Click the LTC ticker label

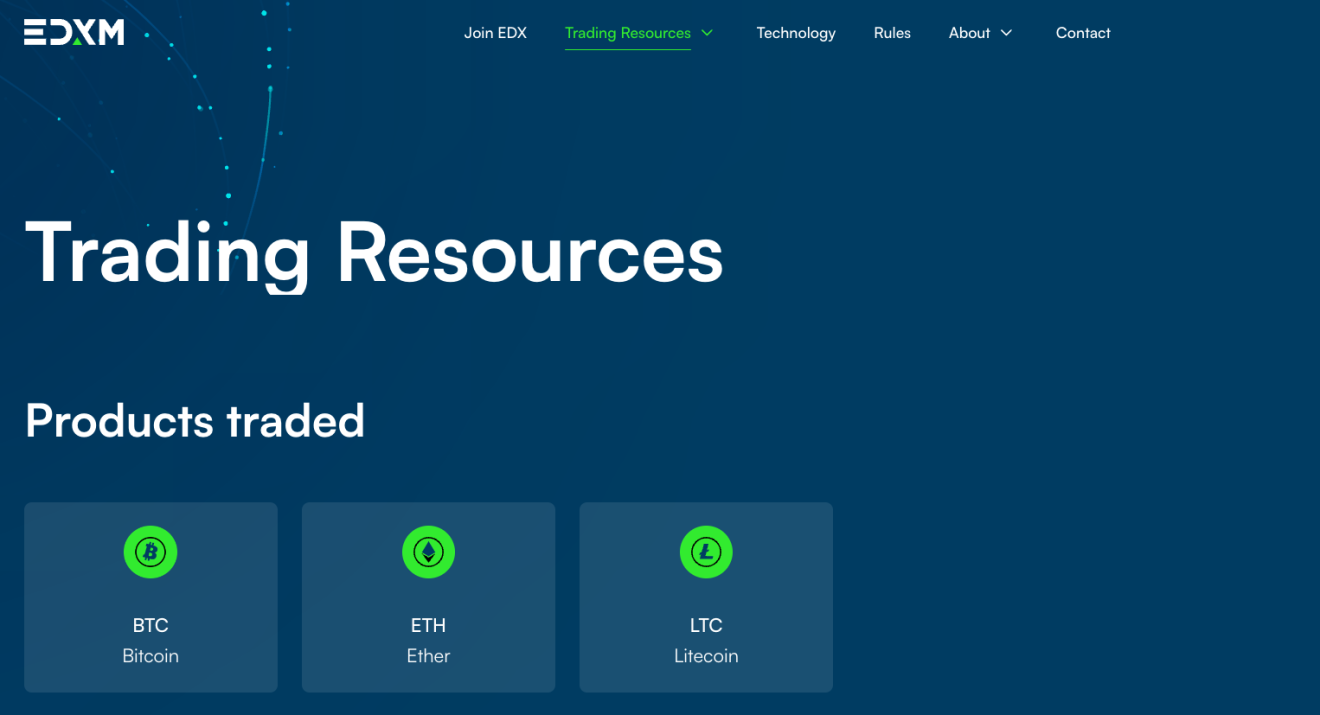click(706, 625)
